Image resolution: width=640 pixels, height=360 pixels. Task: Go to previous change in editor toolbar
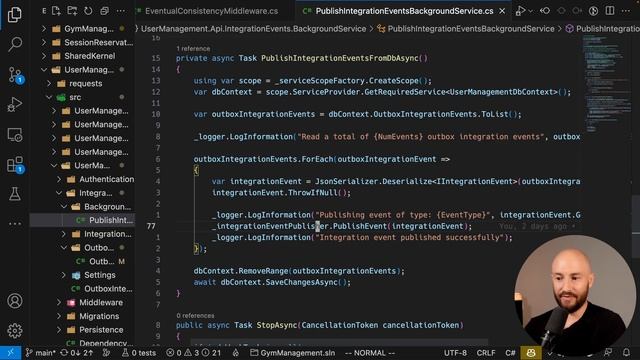545,11
